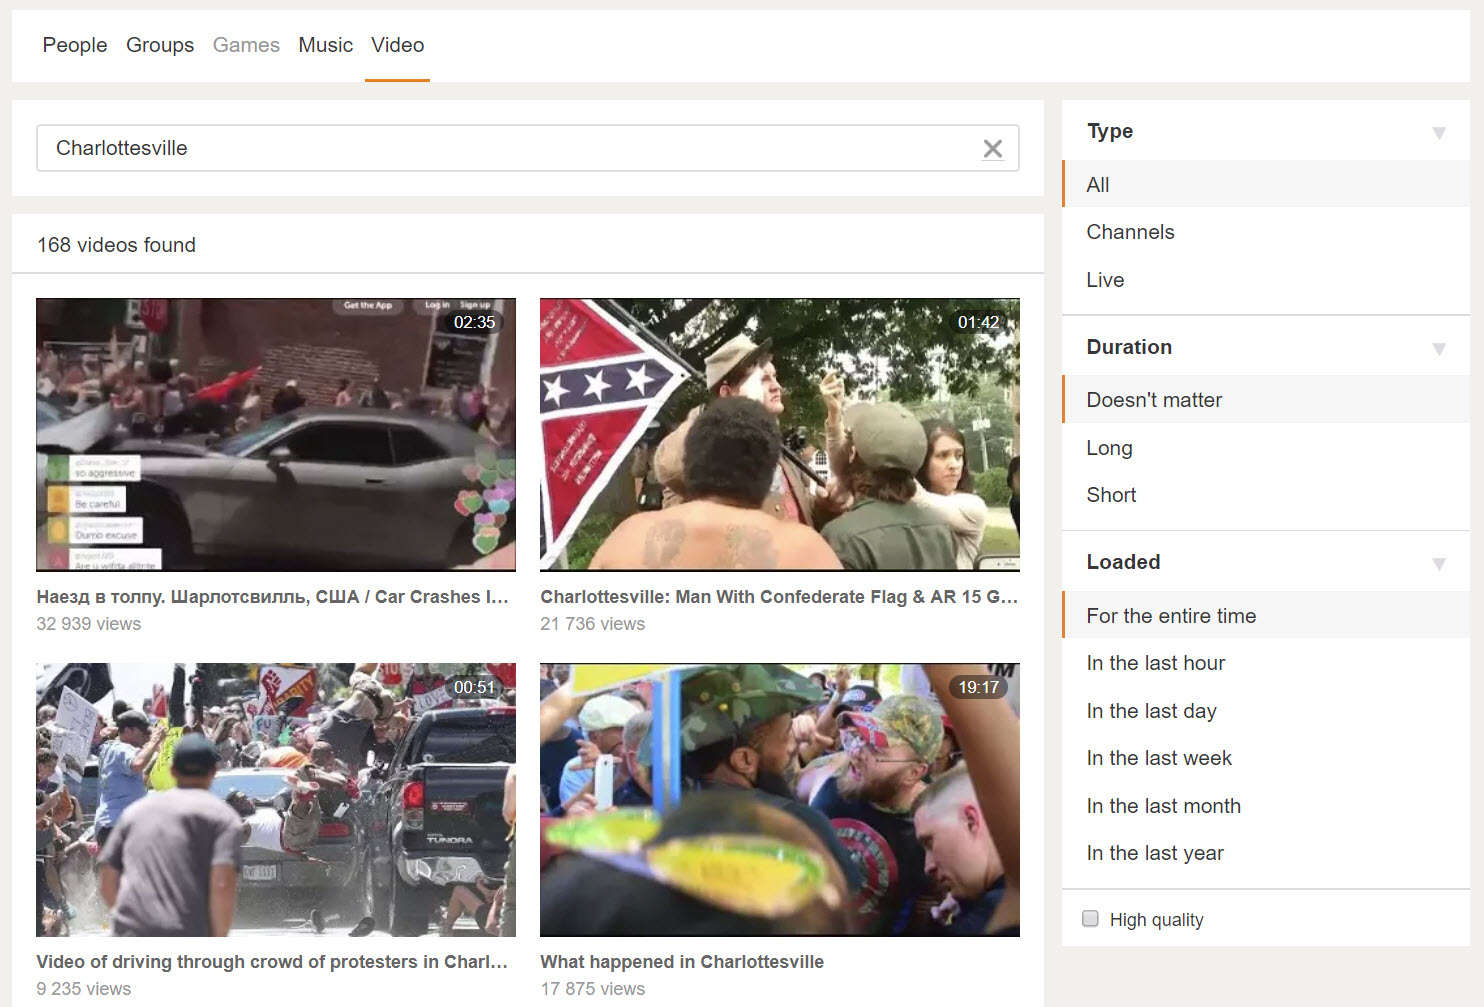Collapse the Type filter section
Image resolution: width=1484 pixels, height=1007 pixels.
click(x=1438, y=132)
